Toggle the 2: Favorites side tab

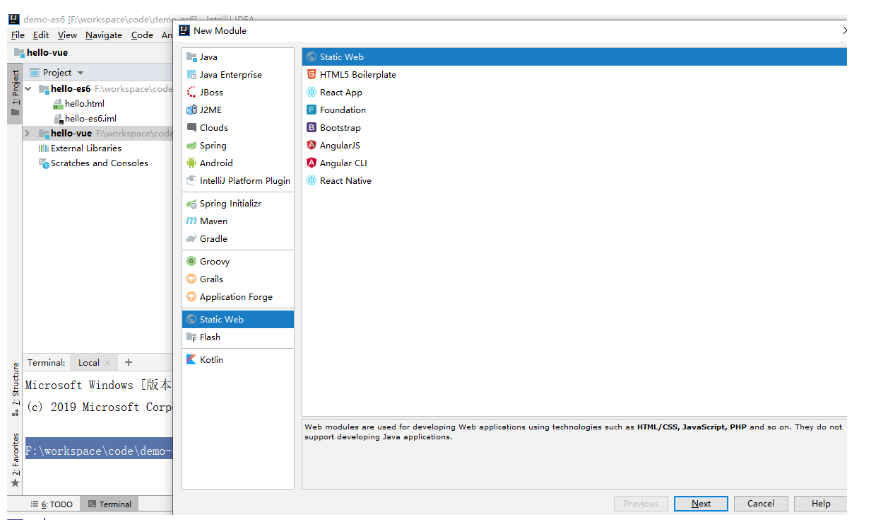(15, 460)
